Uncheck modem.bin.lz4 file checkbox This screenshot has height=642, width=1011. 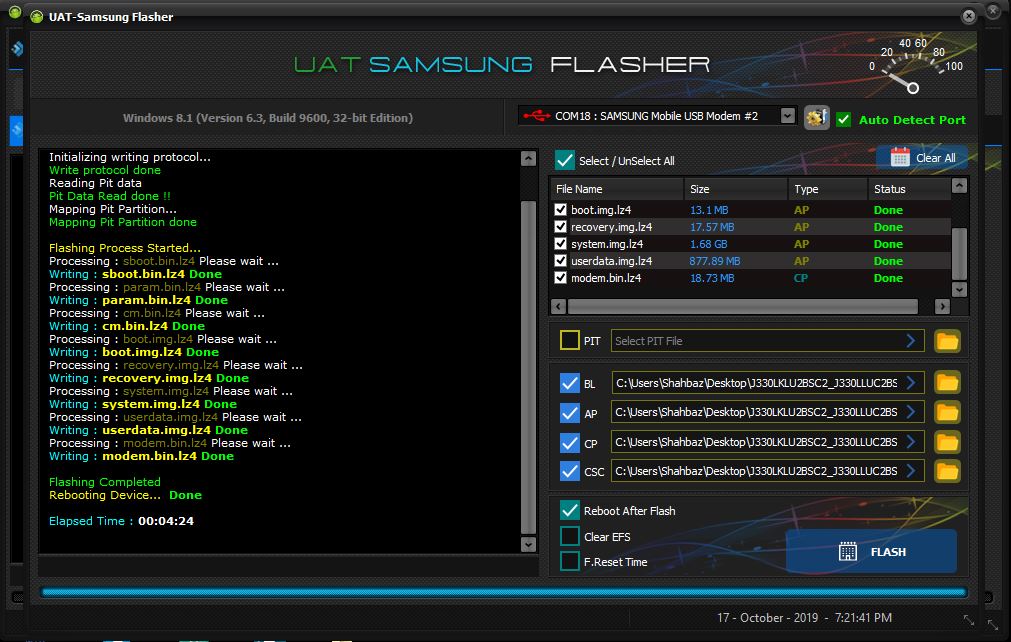(560, 278)
